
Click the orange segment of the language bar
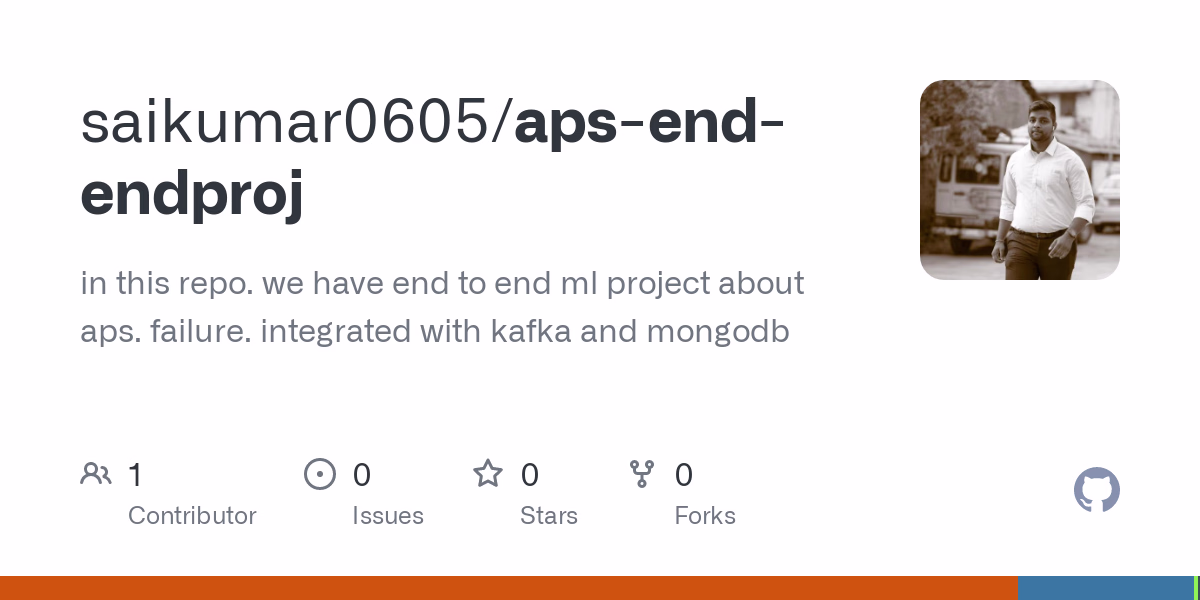(x=508, y=588)
